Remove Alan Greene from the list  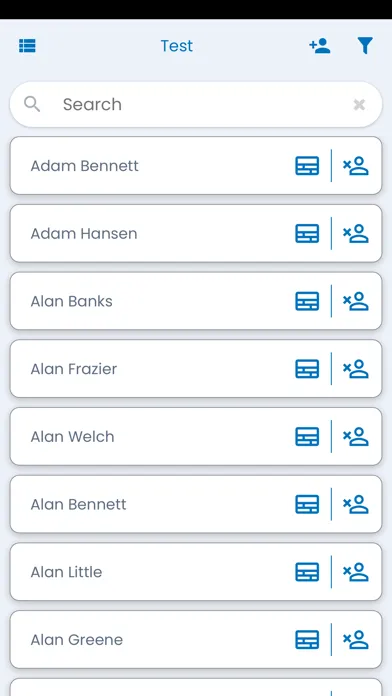[356, 640]
